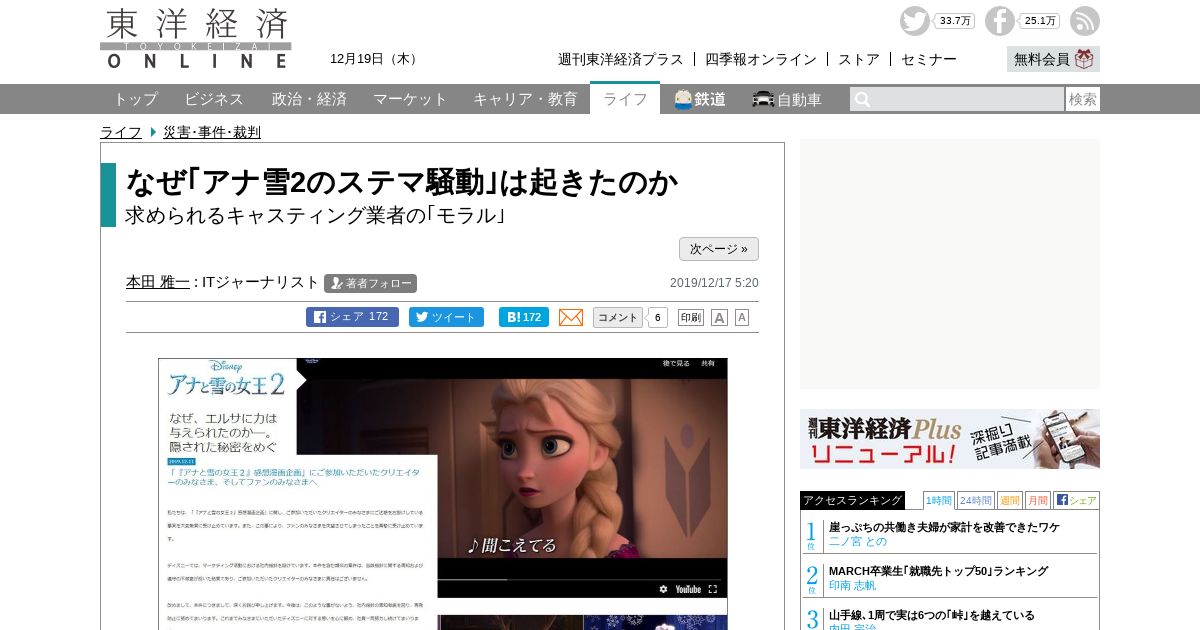Open the キャリア・教育 navigation tab
The image size is (1200, 630).
(525, 99)
